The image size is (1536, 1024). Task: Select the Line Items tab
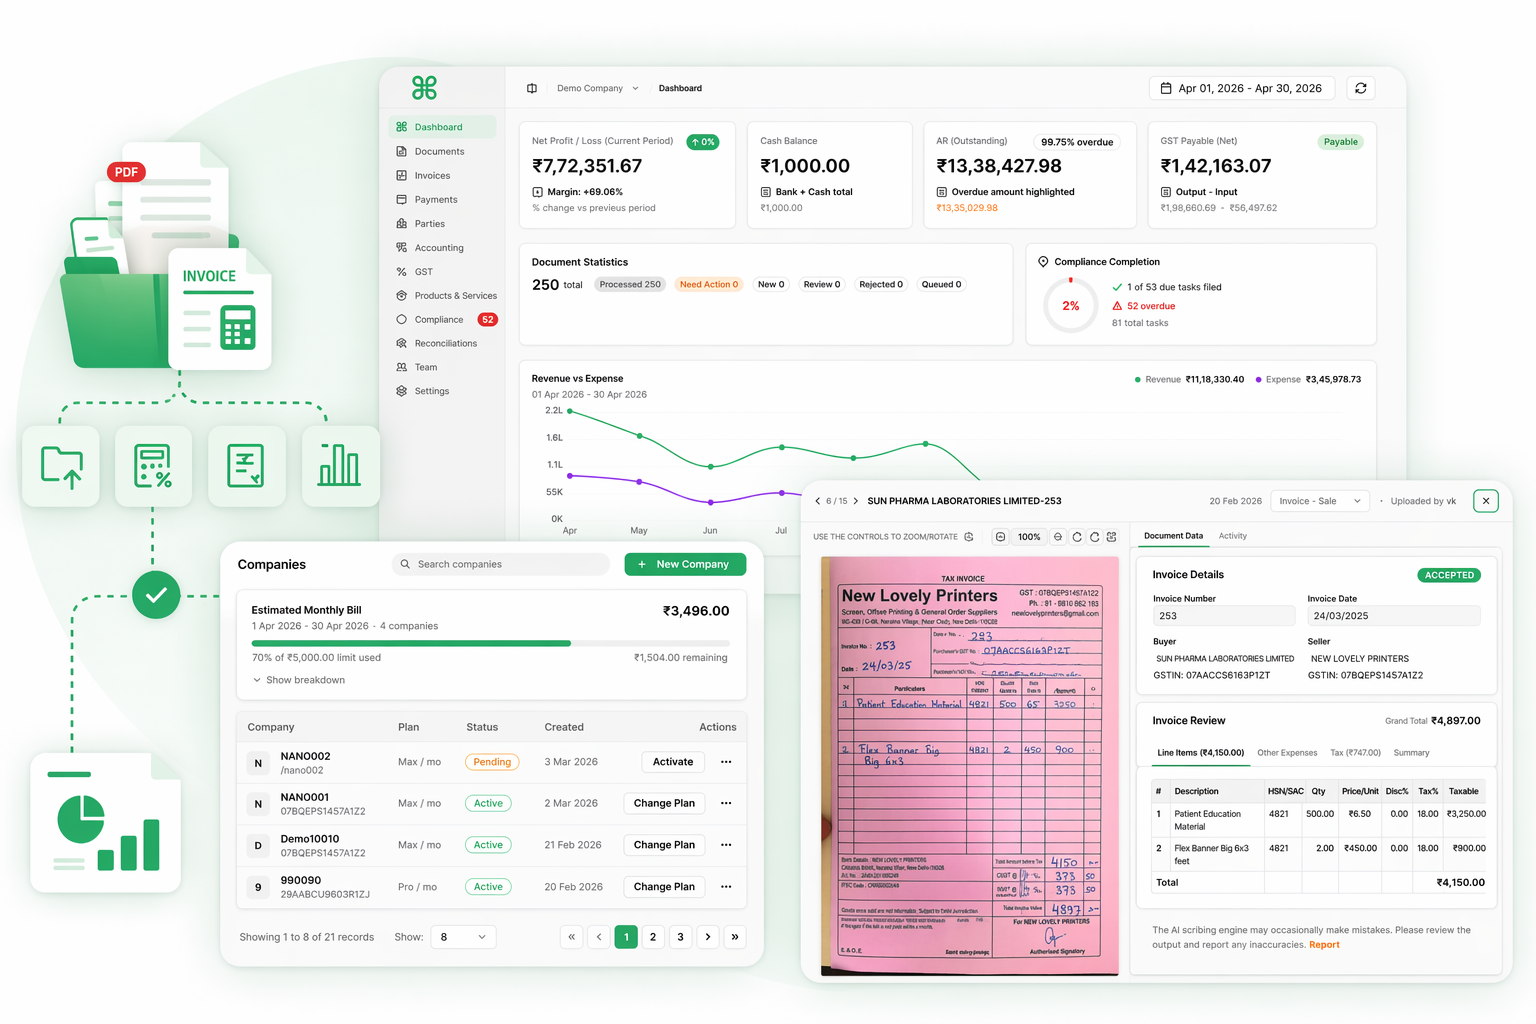pos(1200,753)
